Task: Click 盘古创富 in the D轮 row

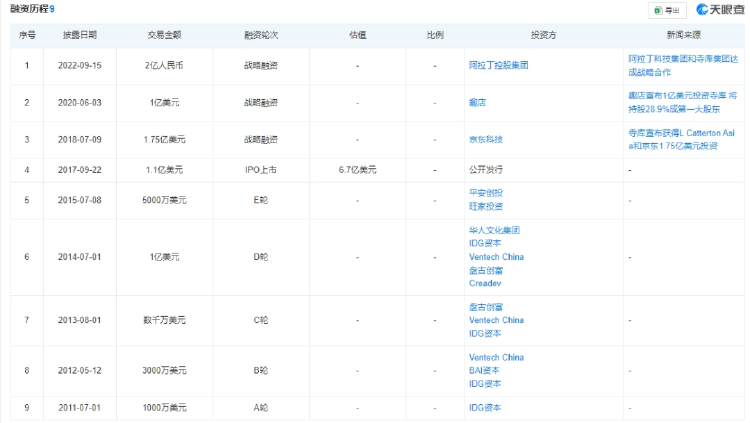Action: (x=486, y=270)
